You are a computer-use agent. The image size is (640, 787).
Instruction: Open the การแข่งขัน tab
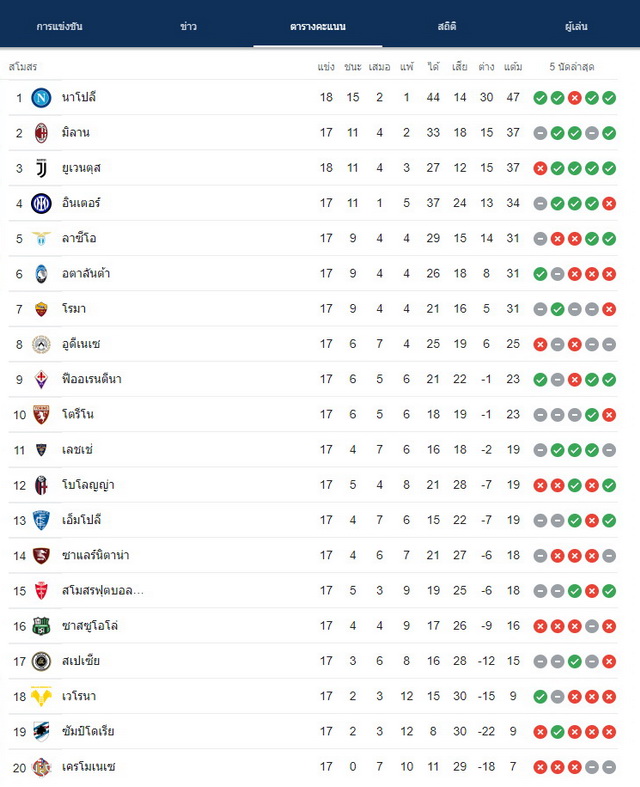coord(59,26)
